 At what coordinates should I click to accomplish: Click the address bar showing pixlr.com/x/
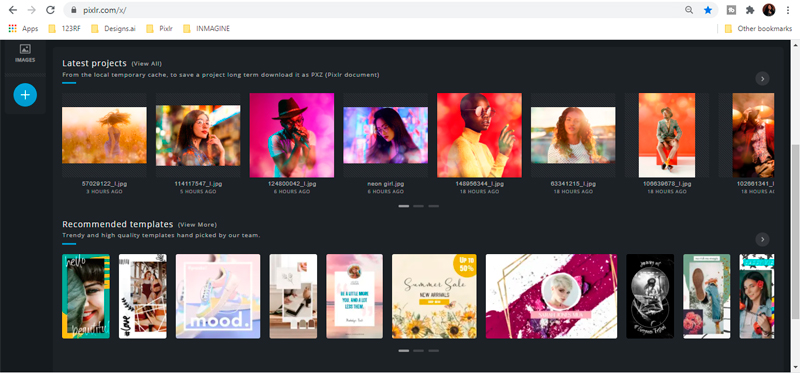coord(378,10)
